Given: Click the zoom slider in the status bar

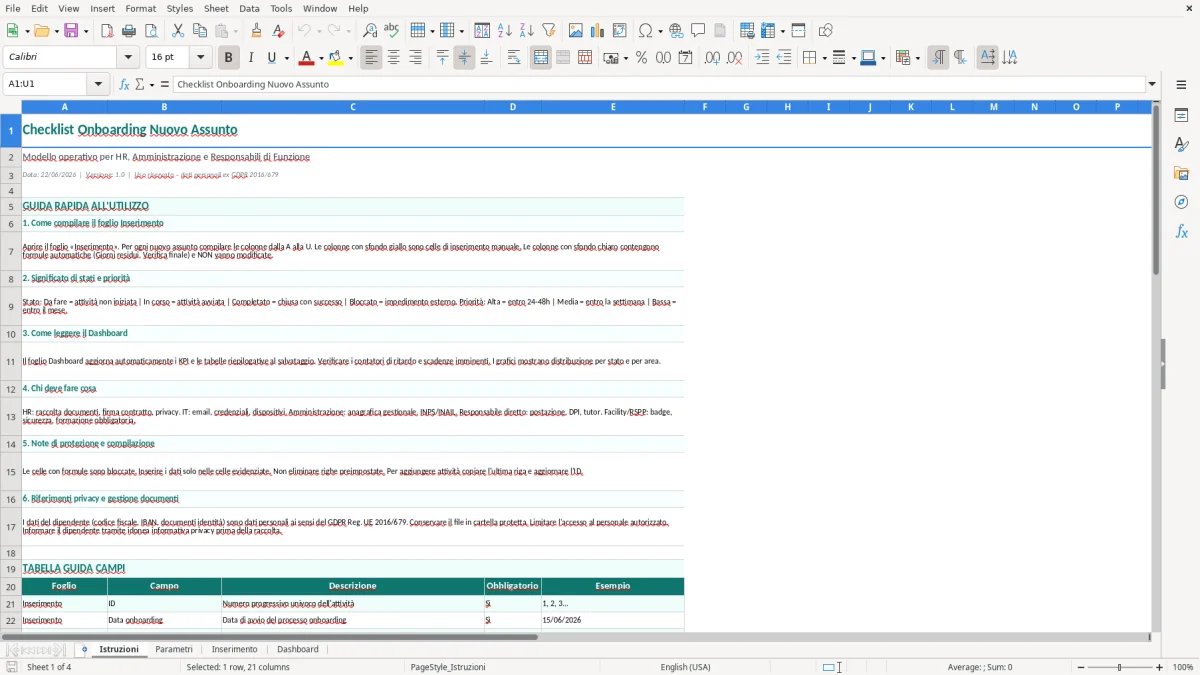Looking at the screenshot, I should pyautogui.click(x=1120, y=667).
